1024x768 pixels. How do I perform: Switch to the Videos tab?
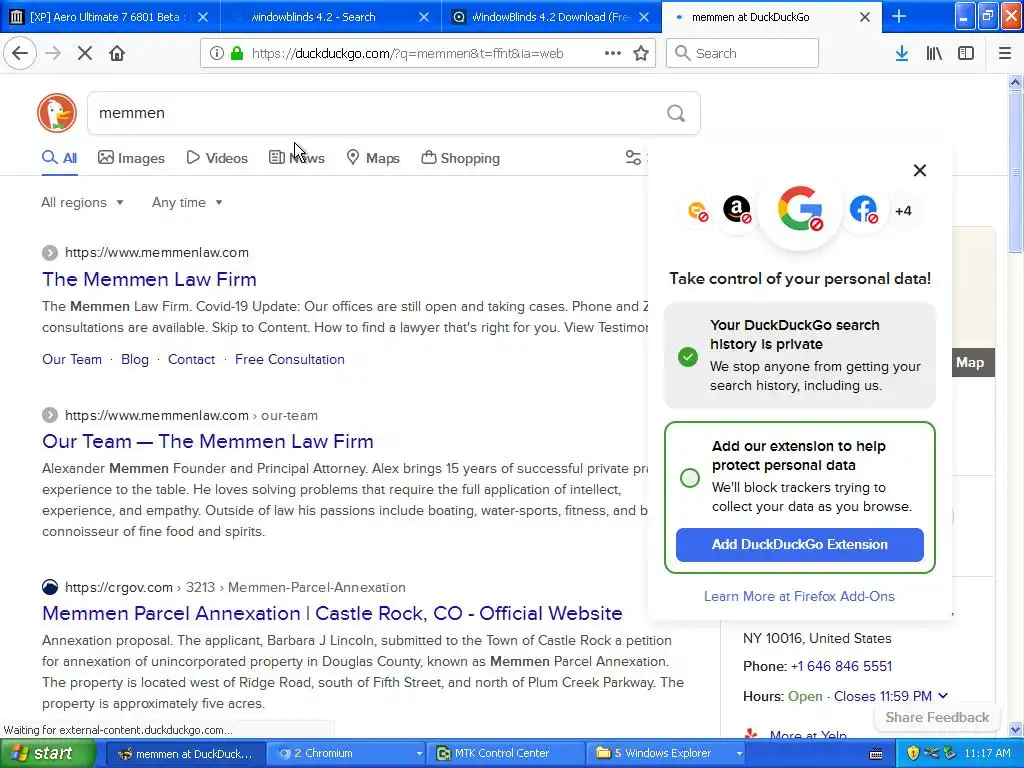(x=217, y=158)
